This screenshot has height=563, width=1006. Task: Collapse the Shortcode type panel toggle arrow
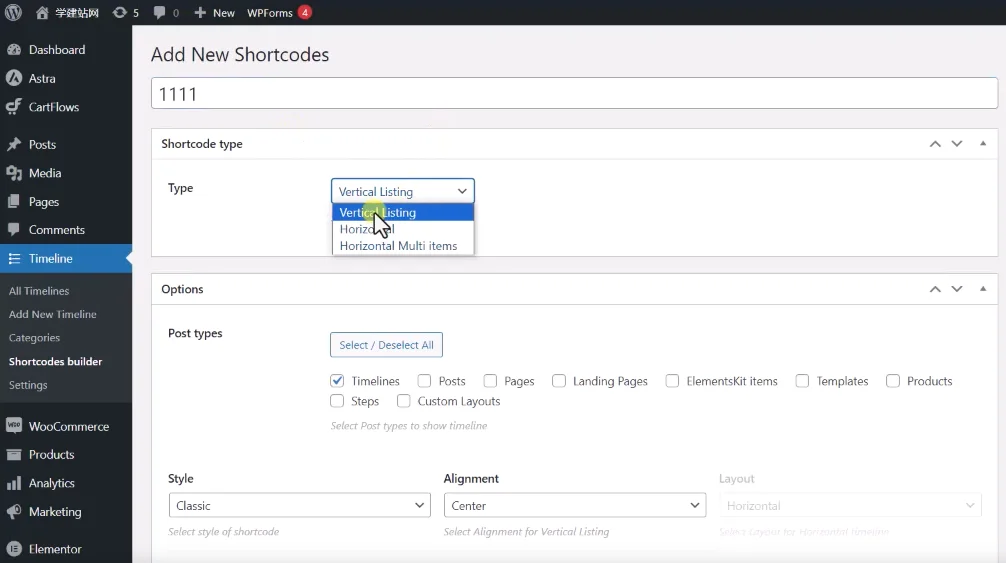point(983,144)
